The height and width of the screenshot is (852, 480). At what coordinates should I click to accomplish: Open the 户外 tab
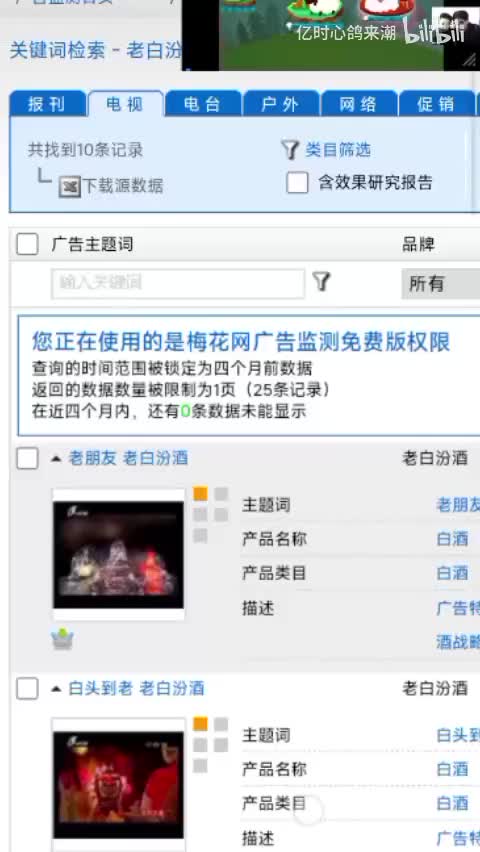280,104
